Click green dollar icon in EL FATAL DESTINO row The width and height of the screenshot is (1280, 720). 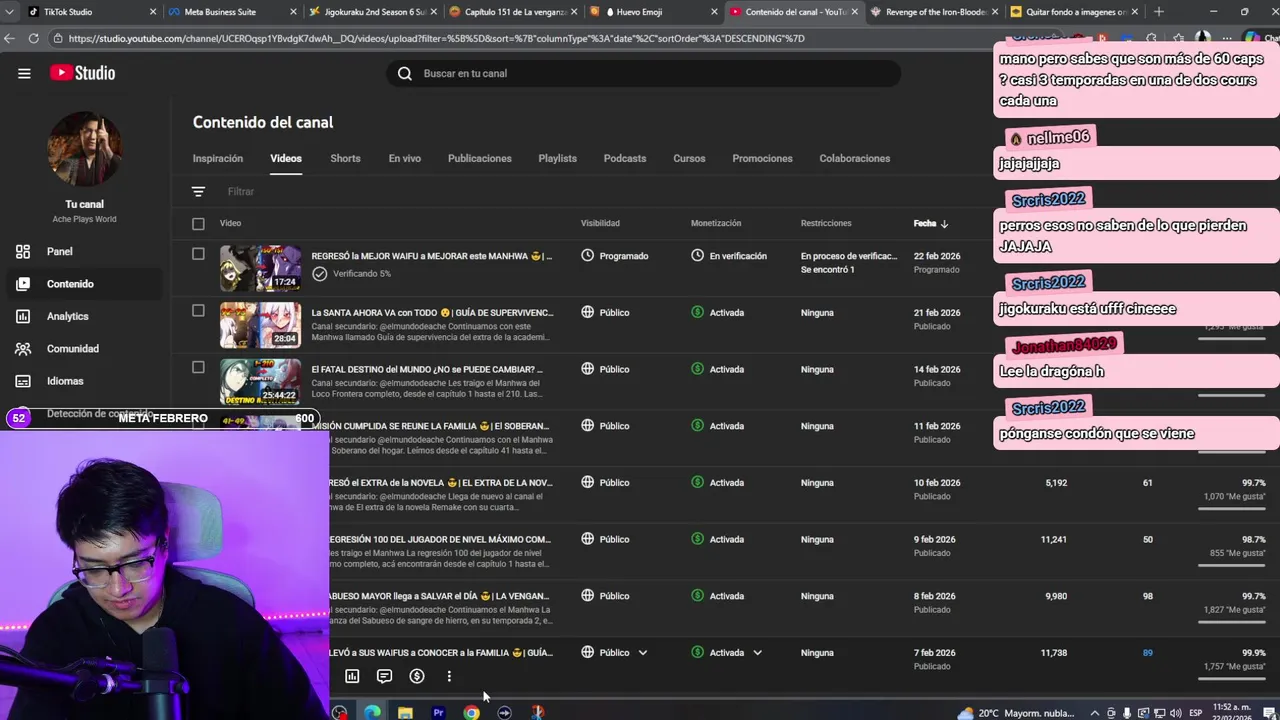pos(697,369)
